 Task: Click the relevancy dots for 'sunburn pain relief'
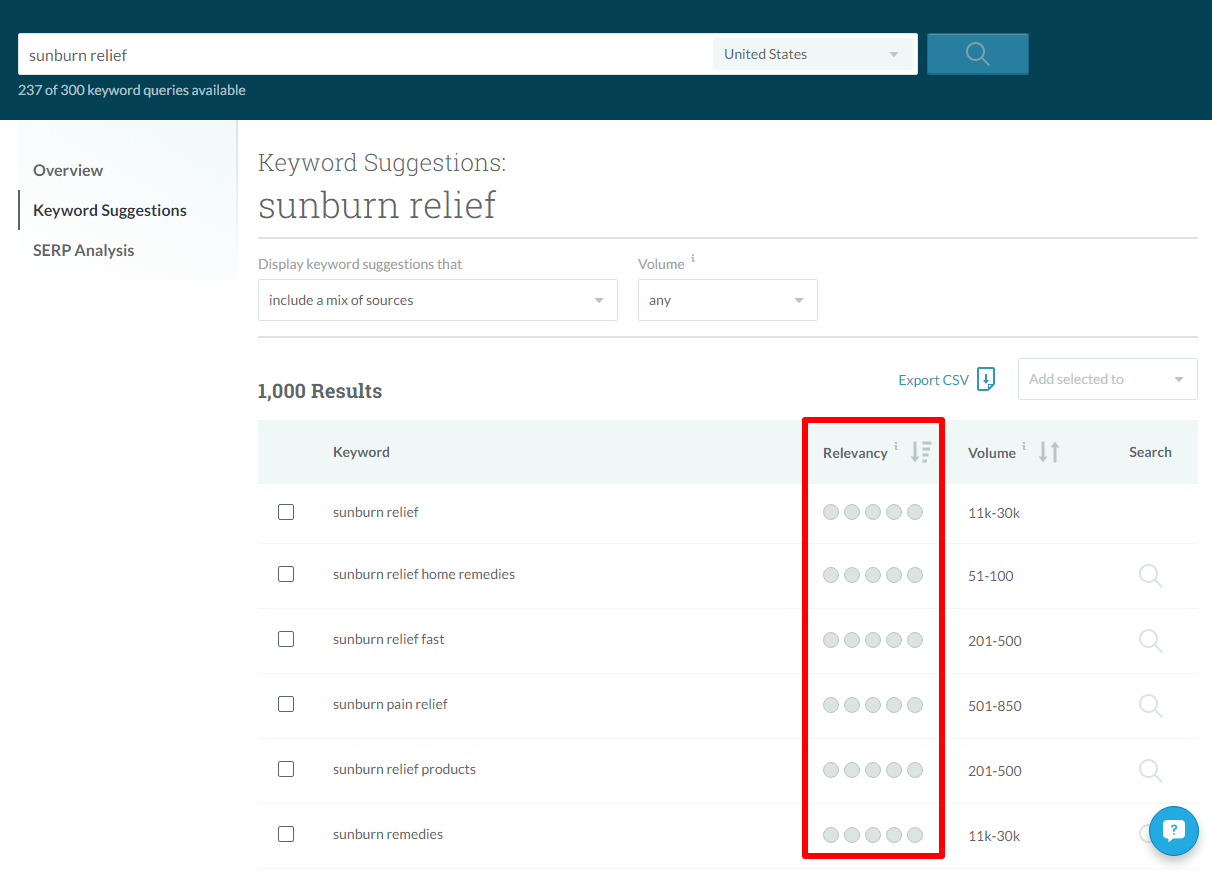(x=873, y=705)
